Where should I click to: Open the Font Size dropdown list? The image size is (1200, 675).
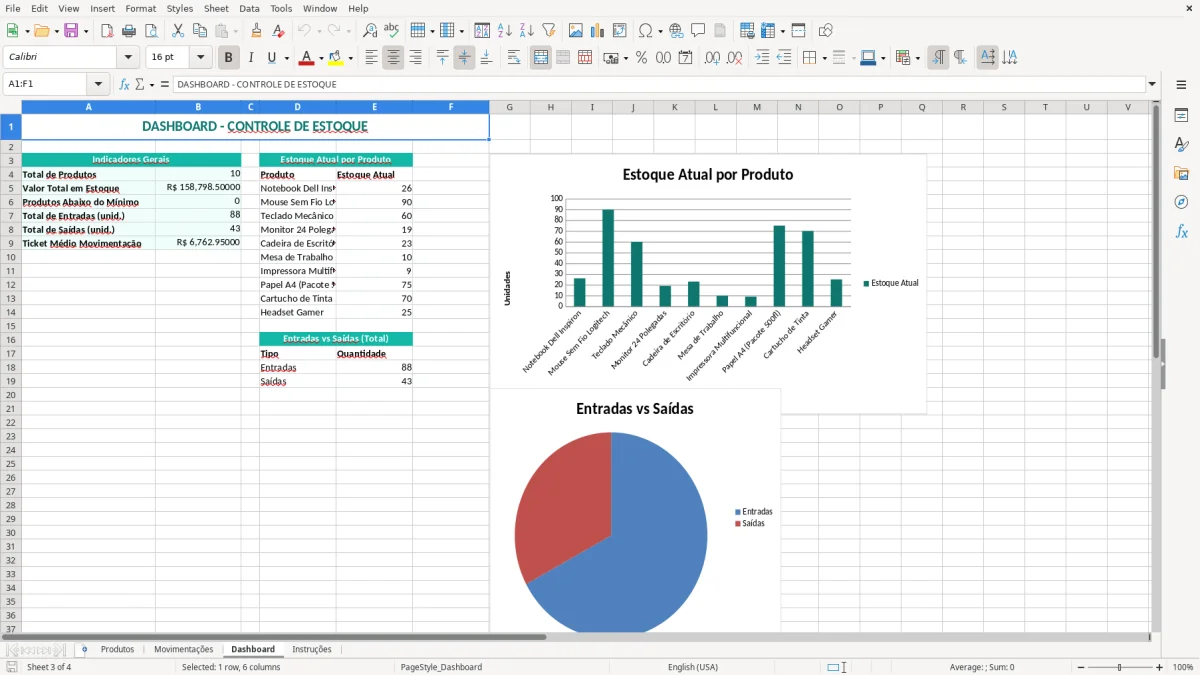[x=201, y=58]
